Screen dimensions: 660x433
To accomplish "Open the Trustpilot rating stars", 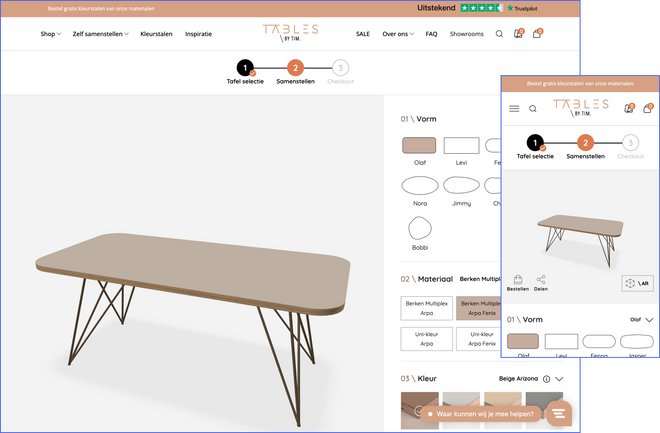I will [x=482, y=8].
